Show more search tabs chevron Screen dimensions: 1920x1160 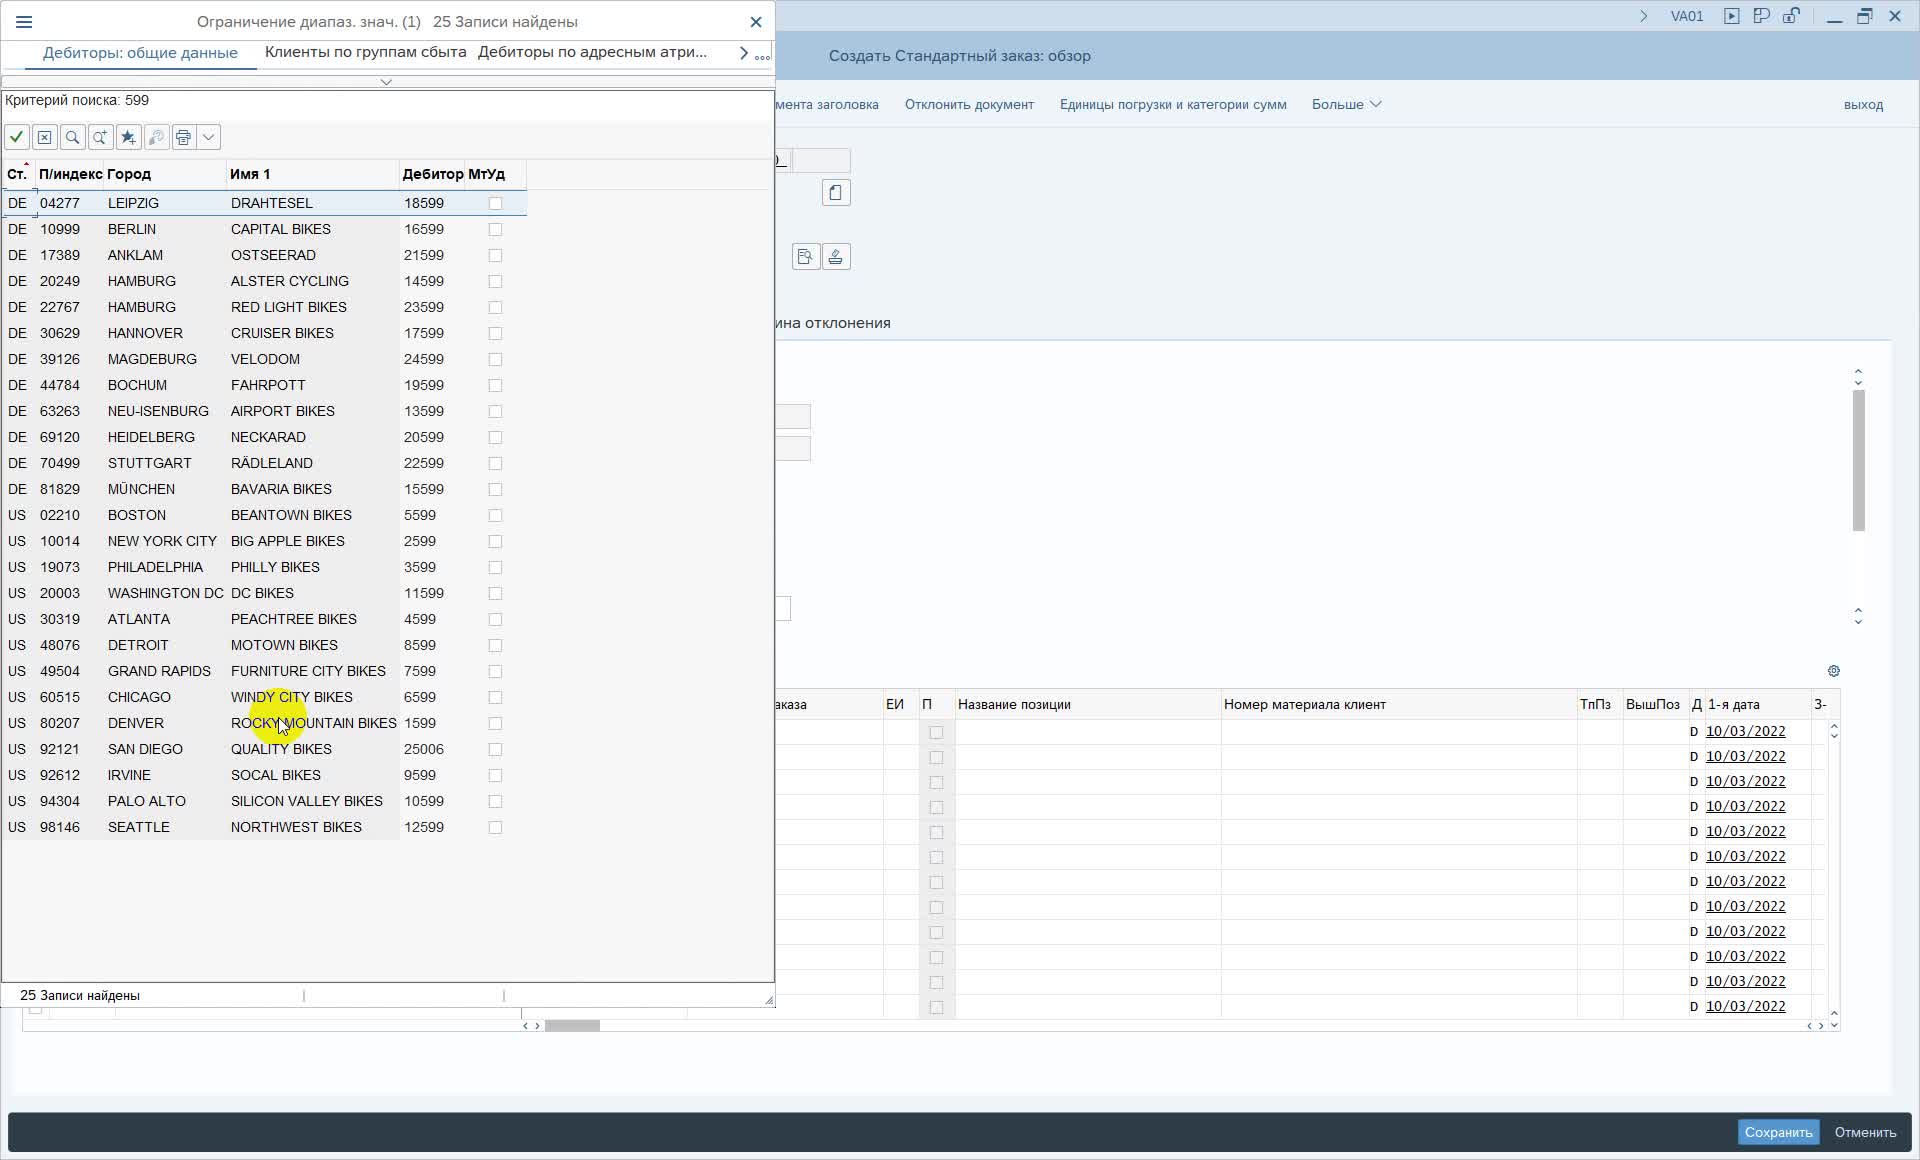point(743,53)
